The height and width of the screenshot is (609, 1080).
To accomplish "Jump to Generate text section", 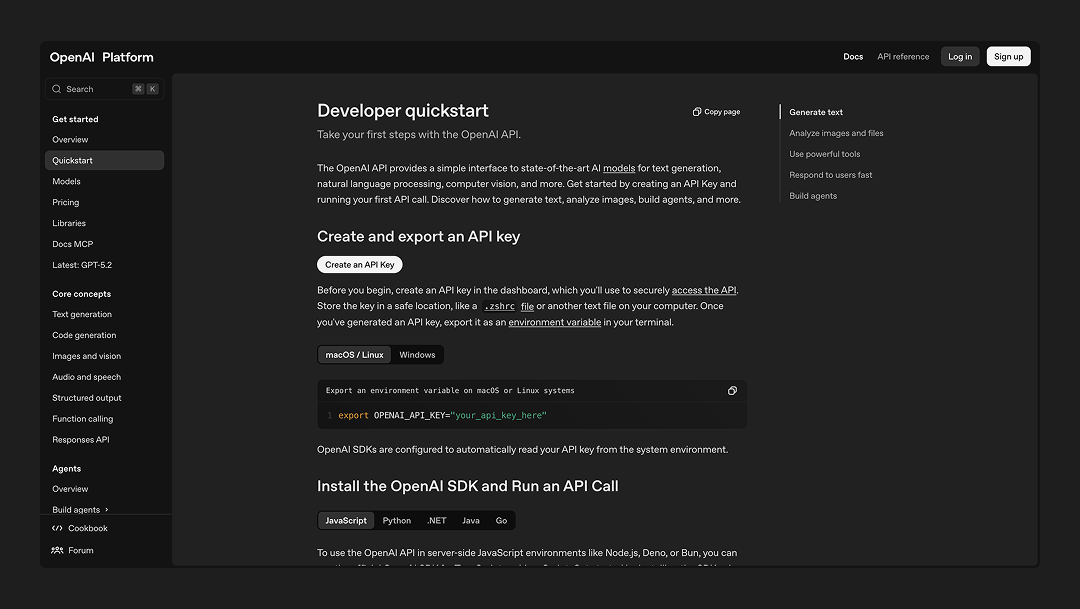I will [x=816, y=112].
